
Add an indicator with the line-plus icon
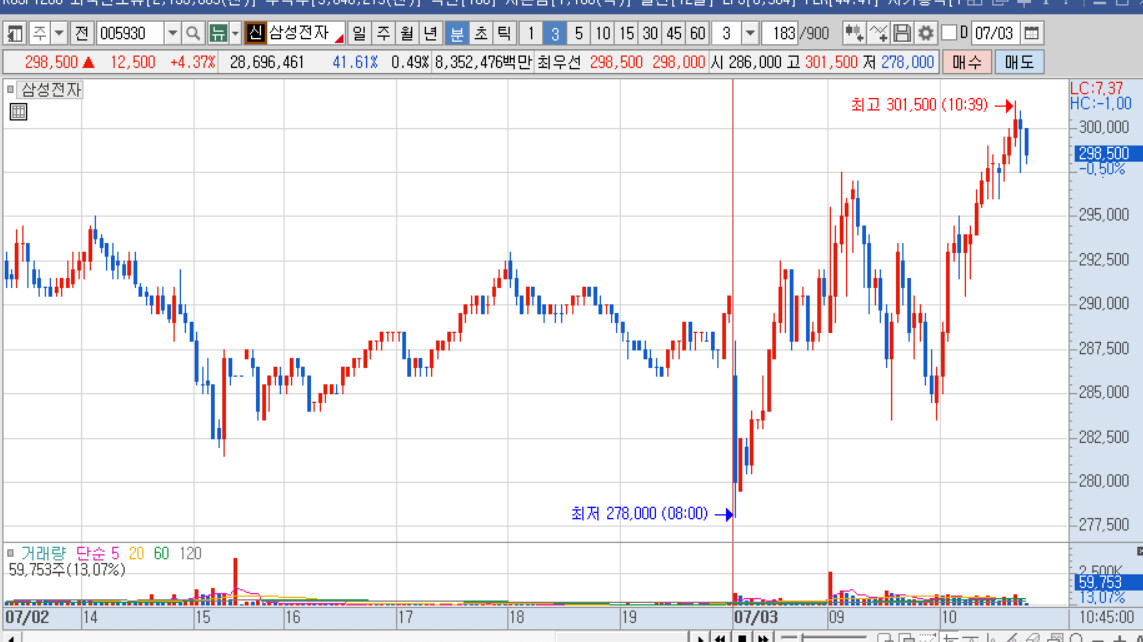click(878, 34)
